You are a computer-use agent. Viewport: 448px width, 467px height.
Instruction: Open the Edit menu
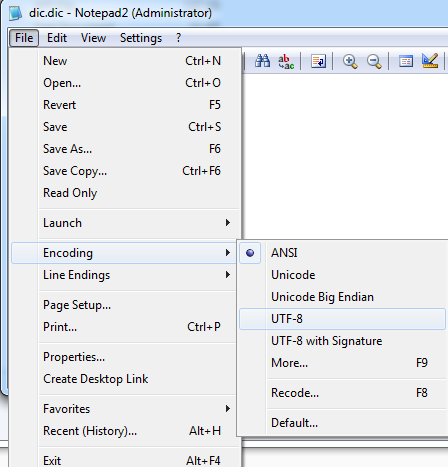[x=57, y=38]
